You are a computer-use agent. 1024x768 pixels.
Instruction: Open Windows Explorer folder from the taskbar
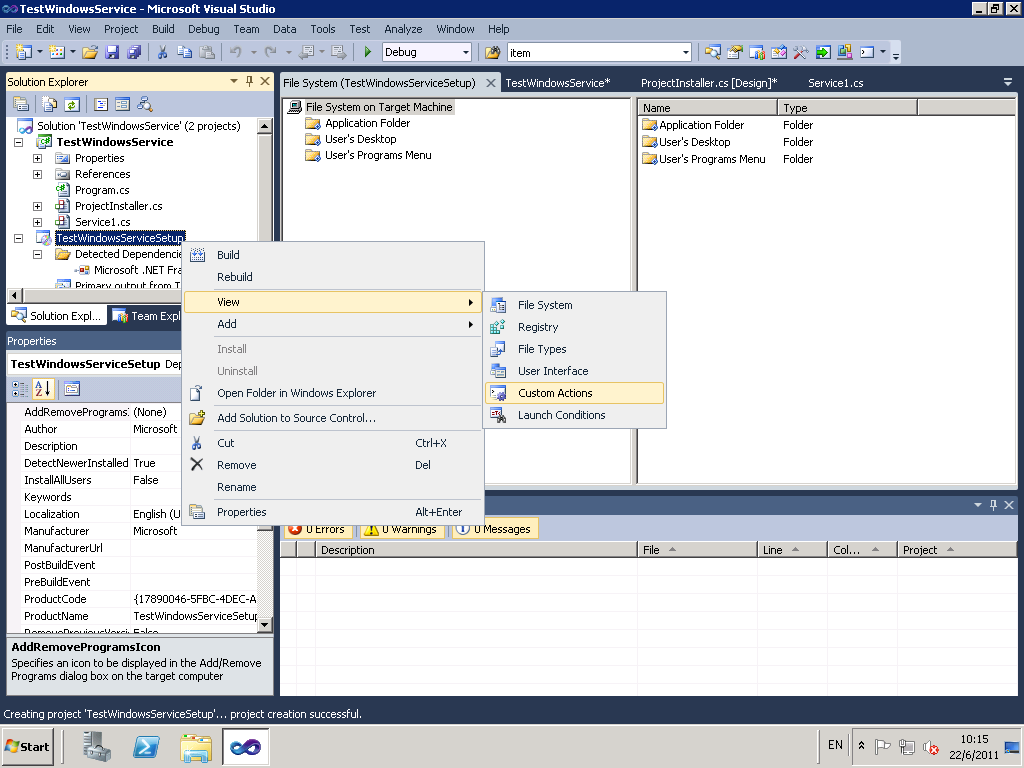click(196, 746)
